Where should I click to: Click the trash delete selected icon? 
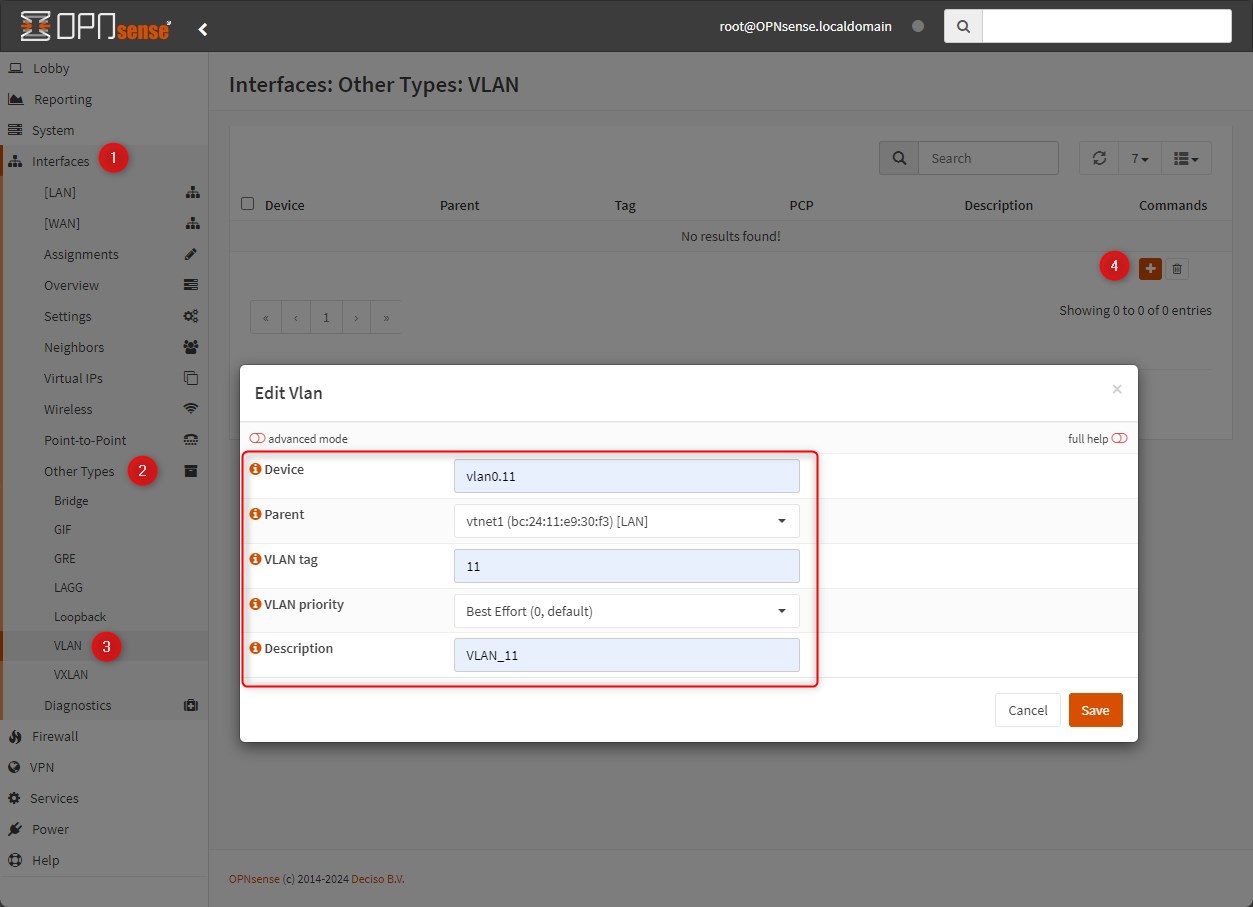tap(1177, 268)
